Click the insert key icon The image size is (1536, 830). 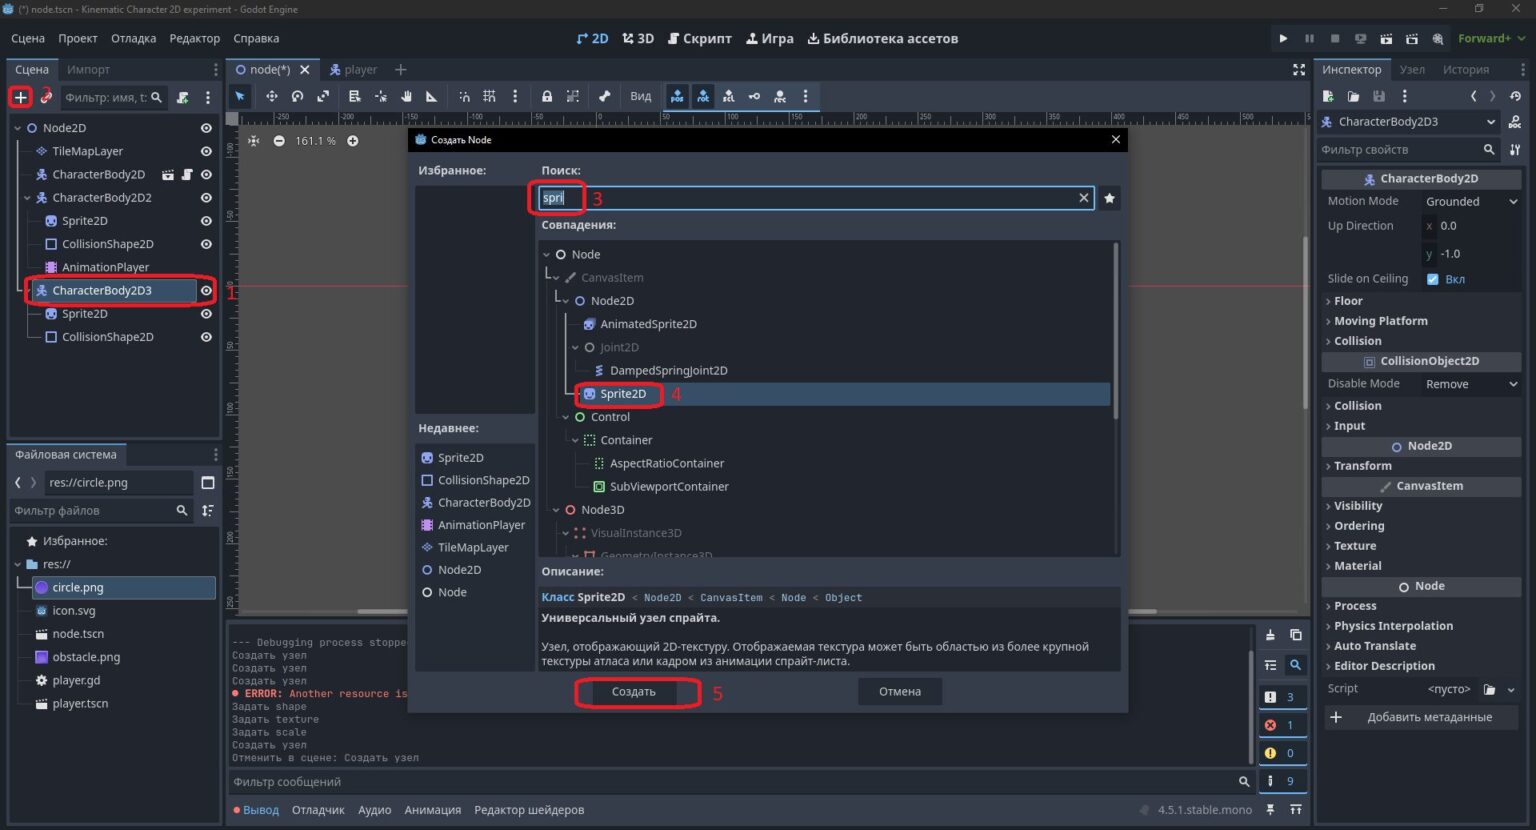point(754,97)
